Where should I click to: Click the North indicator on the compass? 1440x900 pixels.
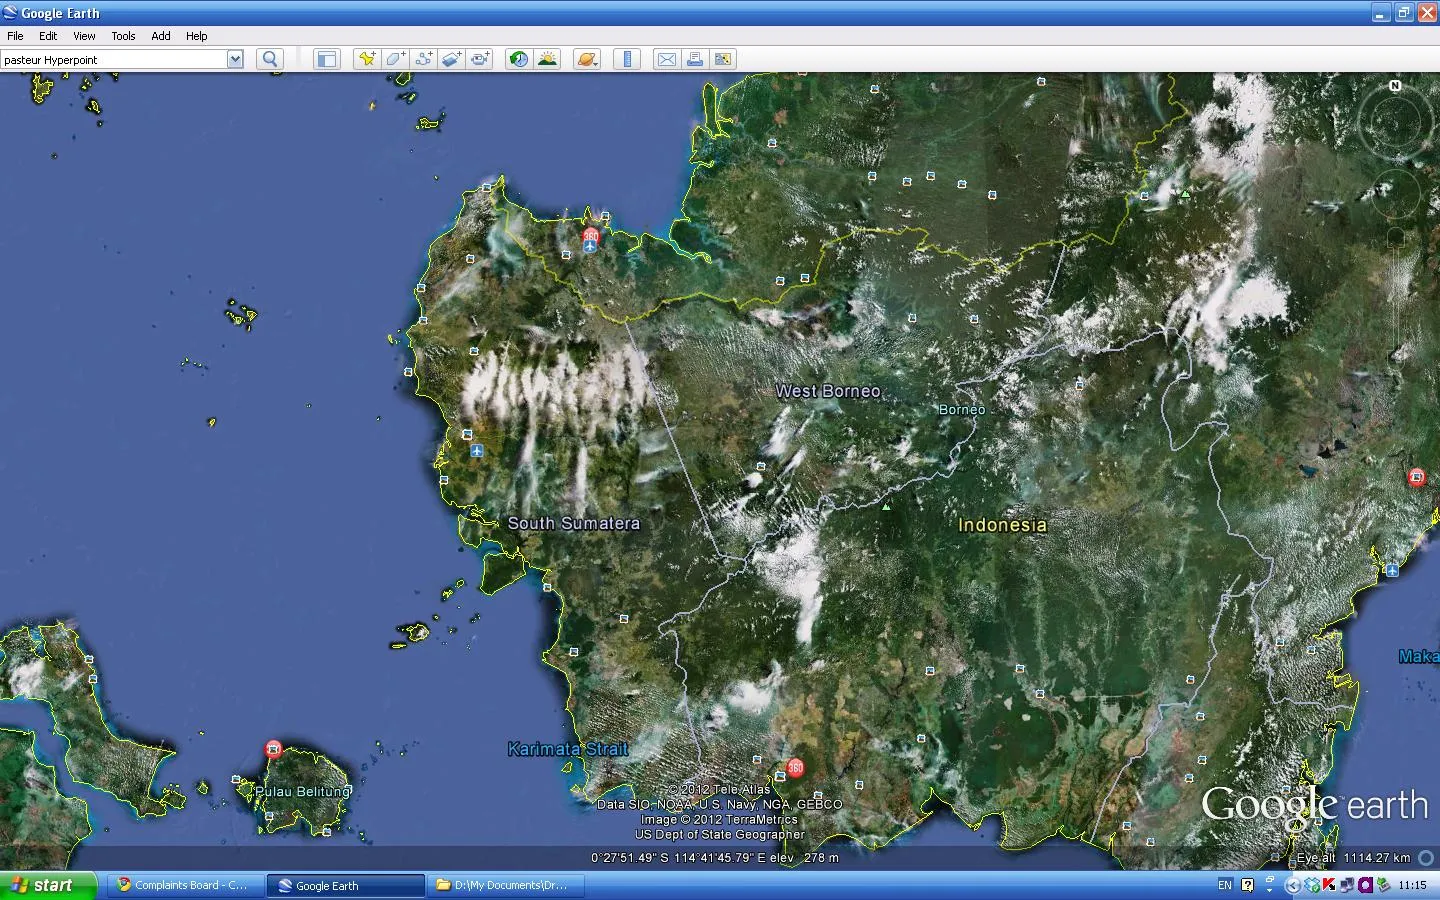pos(1395,86)
